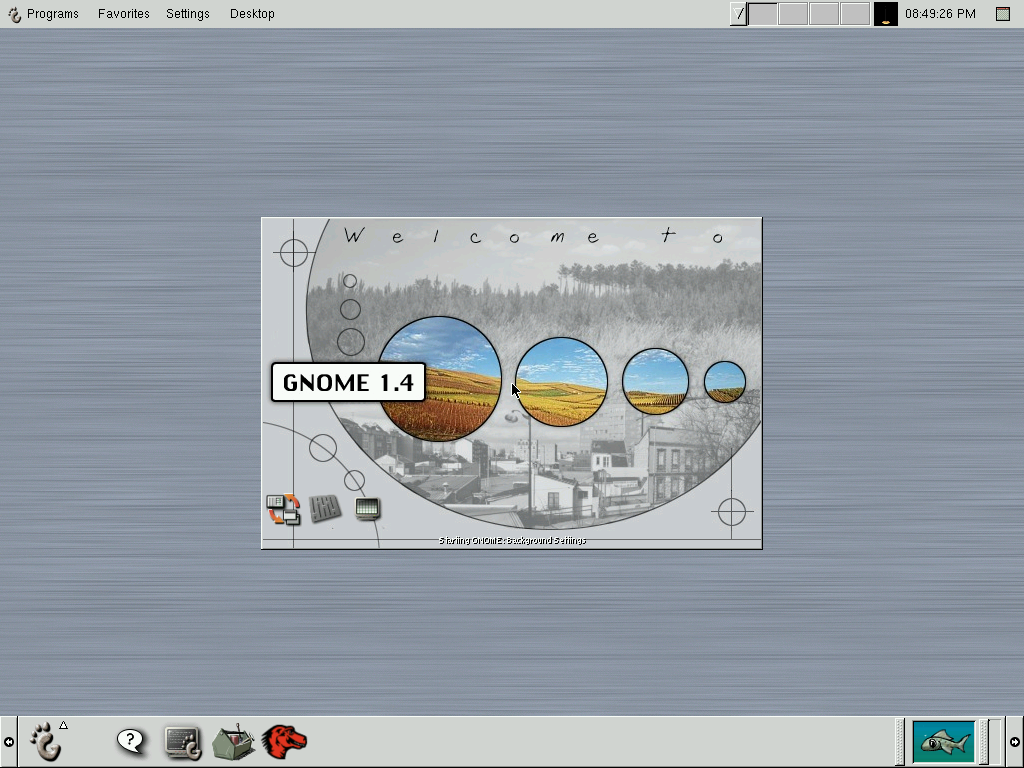Open the GNOME Control Center toolbox icon
This screenshot has width=1024, height=768.
pyautogui.click(x=234, y=741)
